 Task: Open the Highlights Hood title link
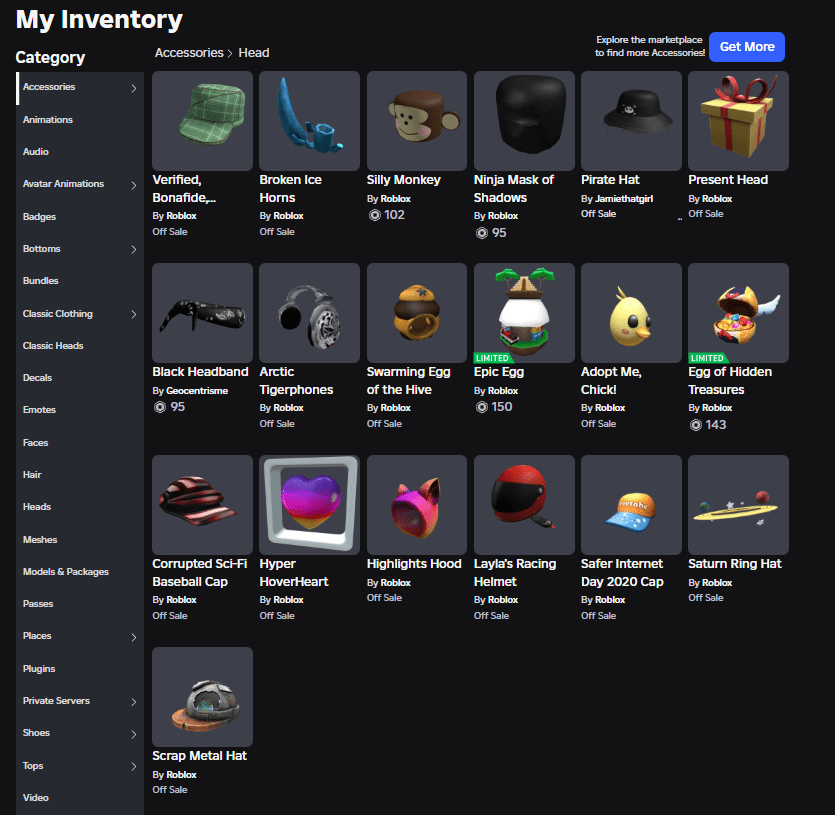click(x=414, y=564)
